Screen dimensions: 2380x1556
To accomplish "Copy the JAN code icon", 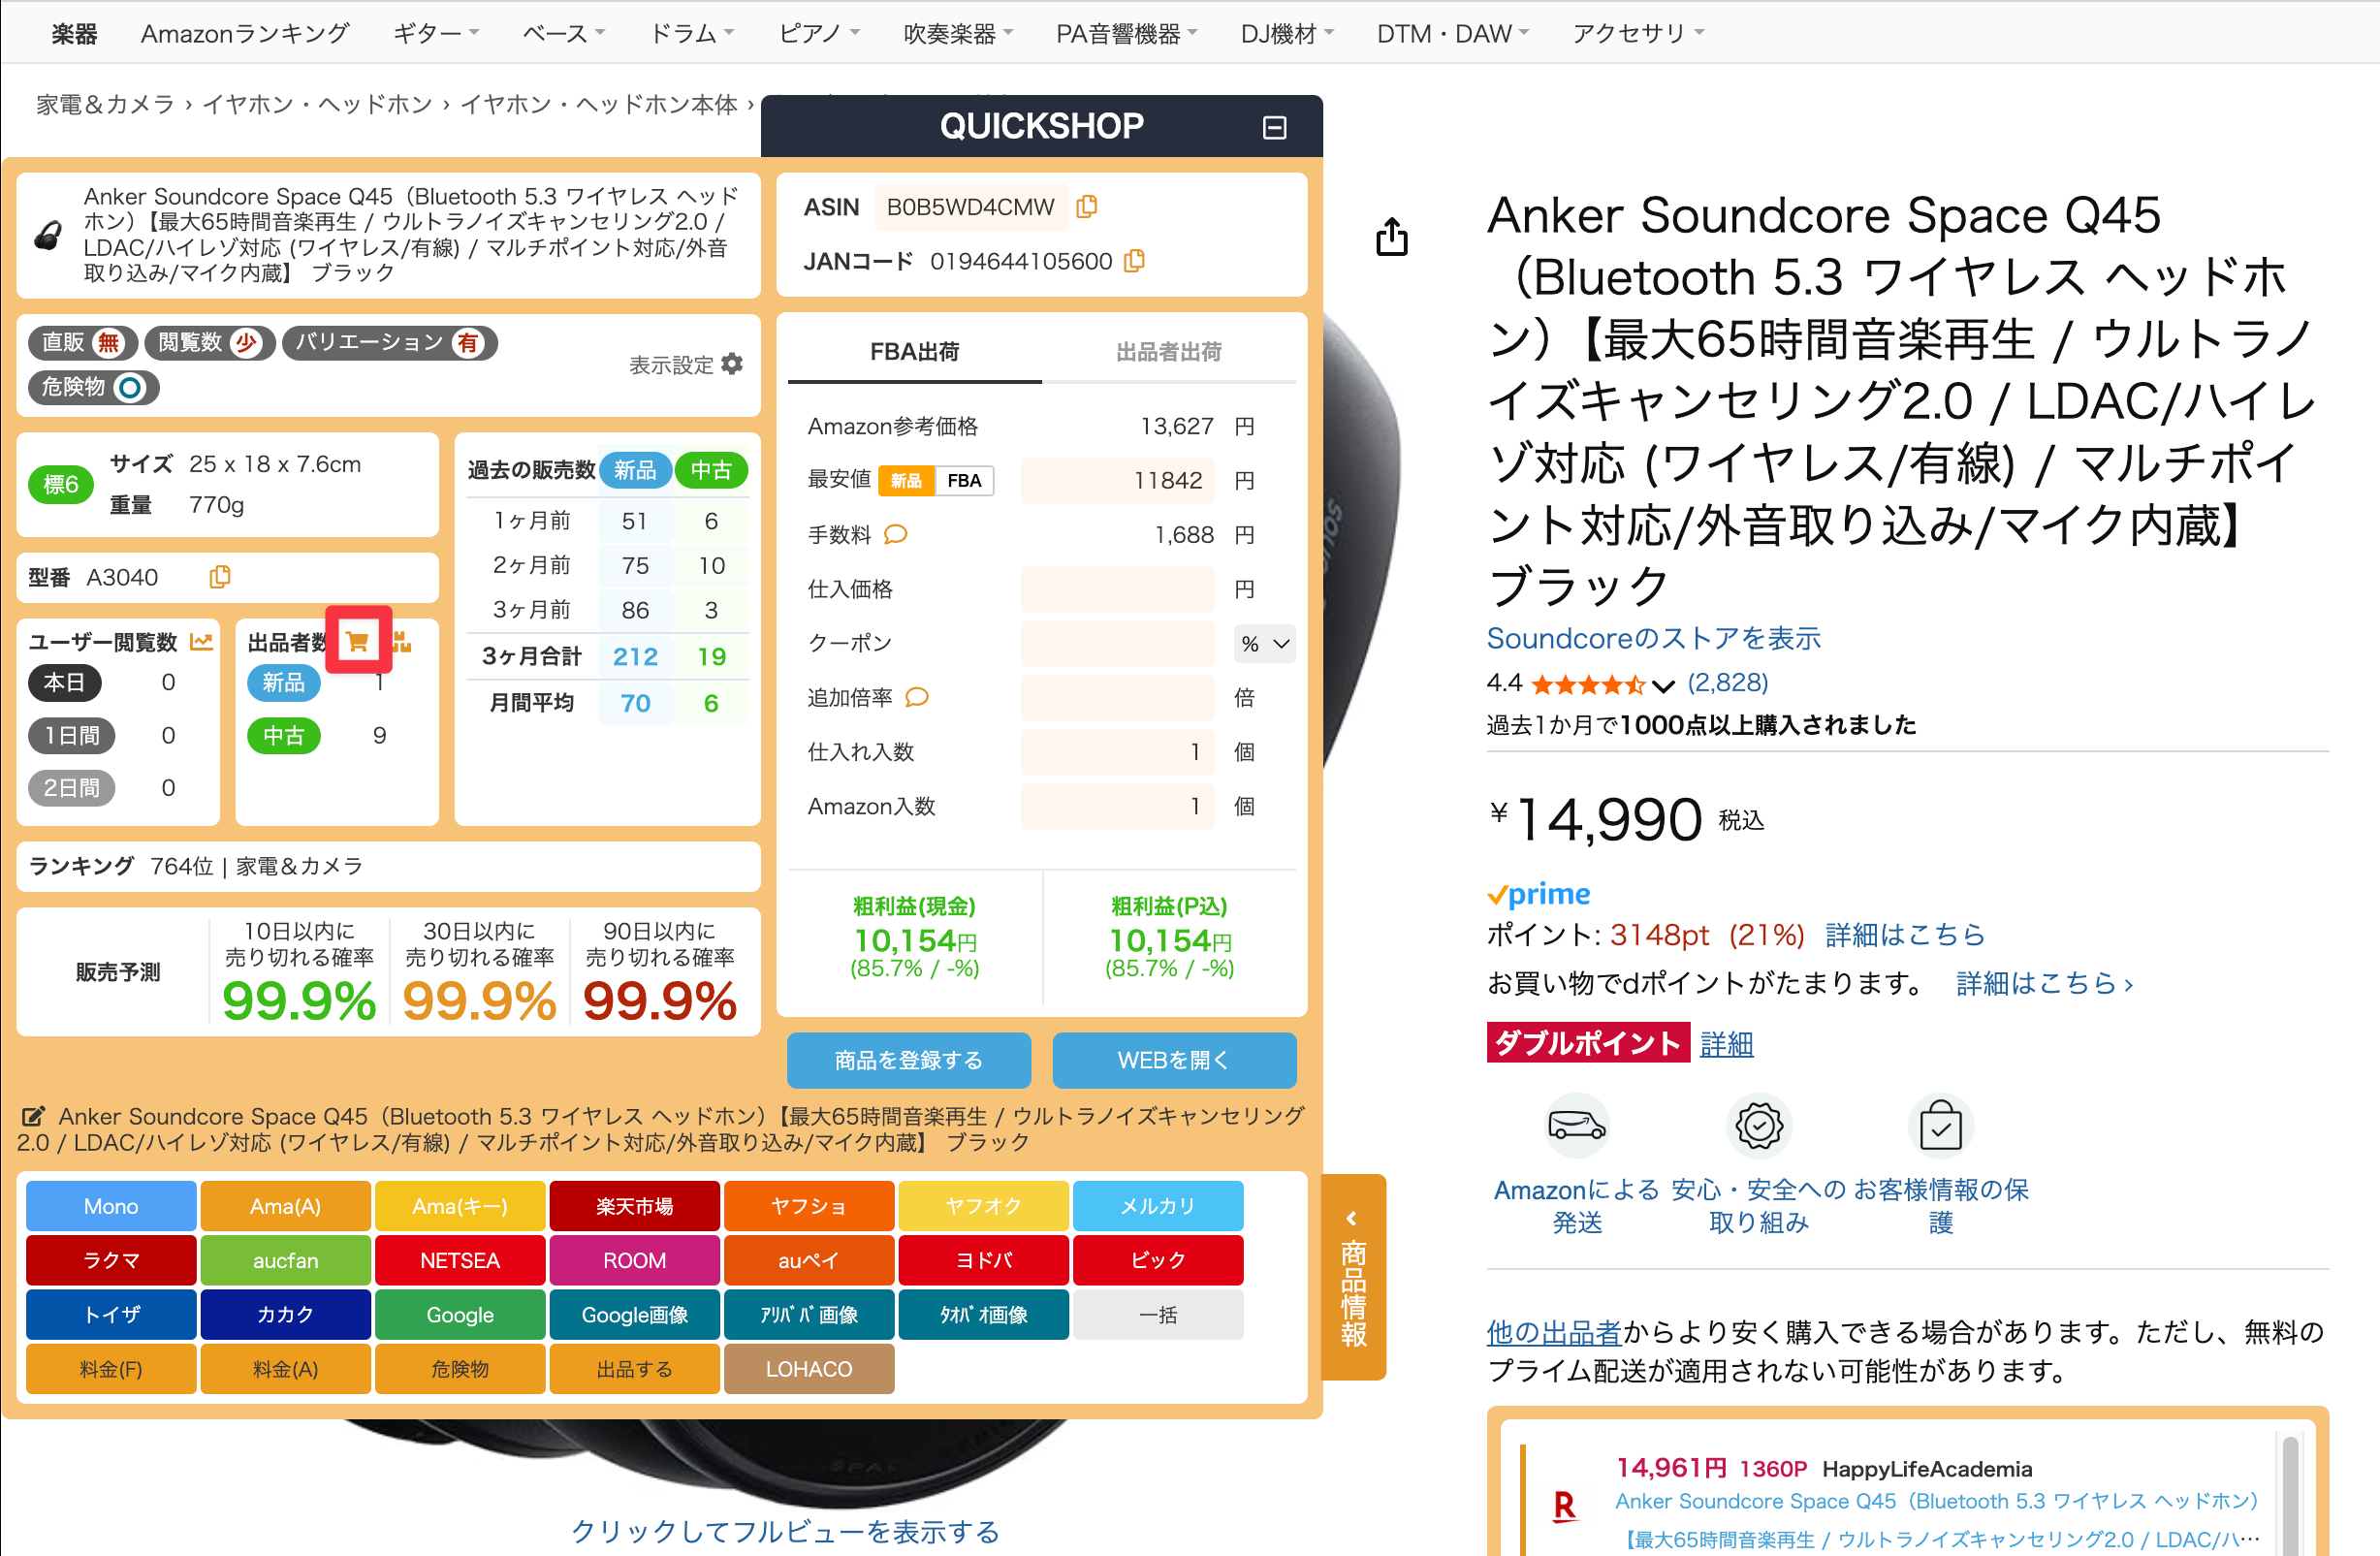I will (x=1134, y=261).
